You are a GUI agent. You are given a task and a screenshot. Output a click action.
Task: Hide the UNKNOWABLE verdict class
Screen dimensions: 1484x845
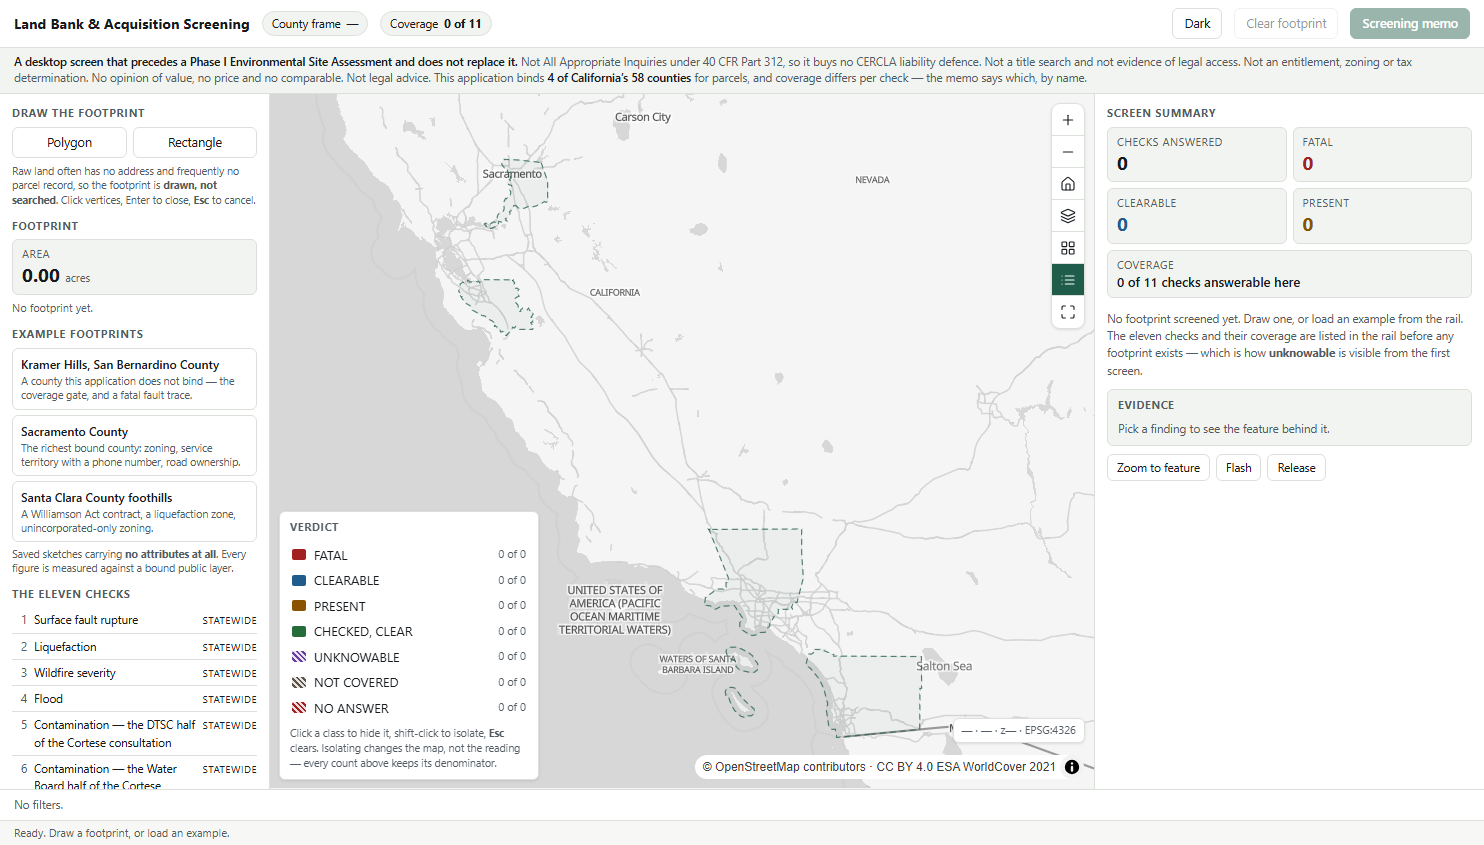pos(408,657)
